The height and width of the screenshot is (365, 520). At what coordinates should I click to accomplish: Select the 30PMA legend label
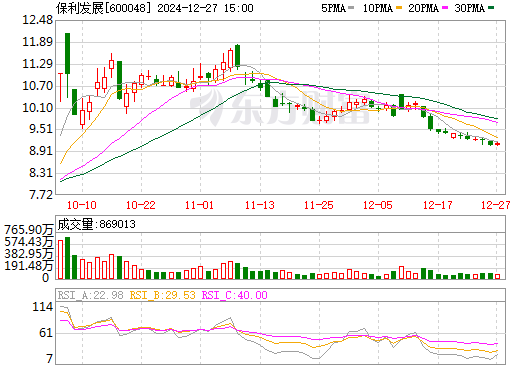(x=469, y=8)
